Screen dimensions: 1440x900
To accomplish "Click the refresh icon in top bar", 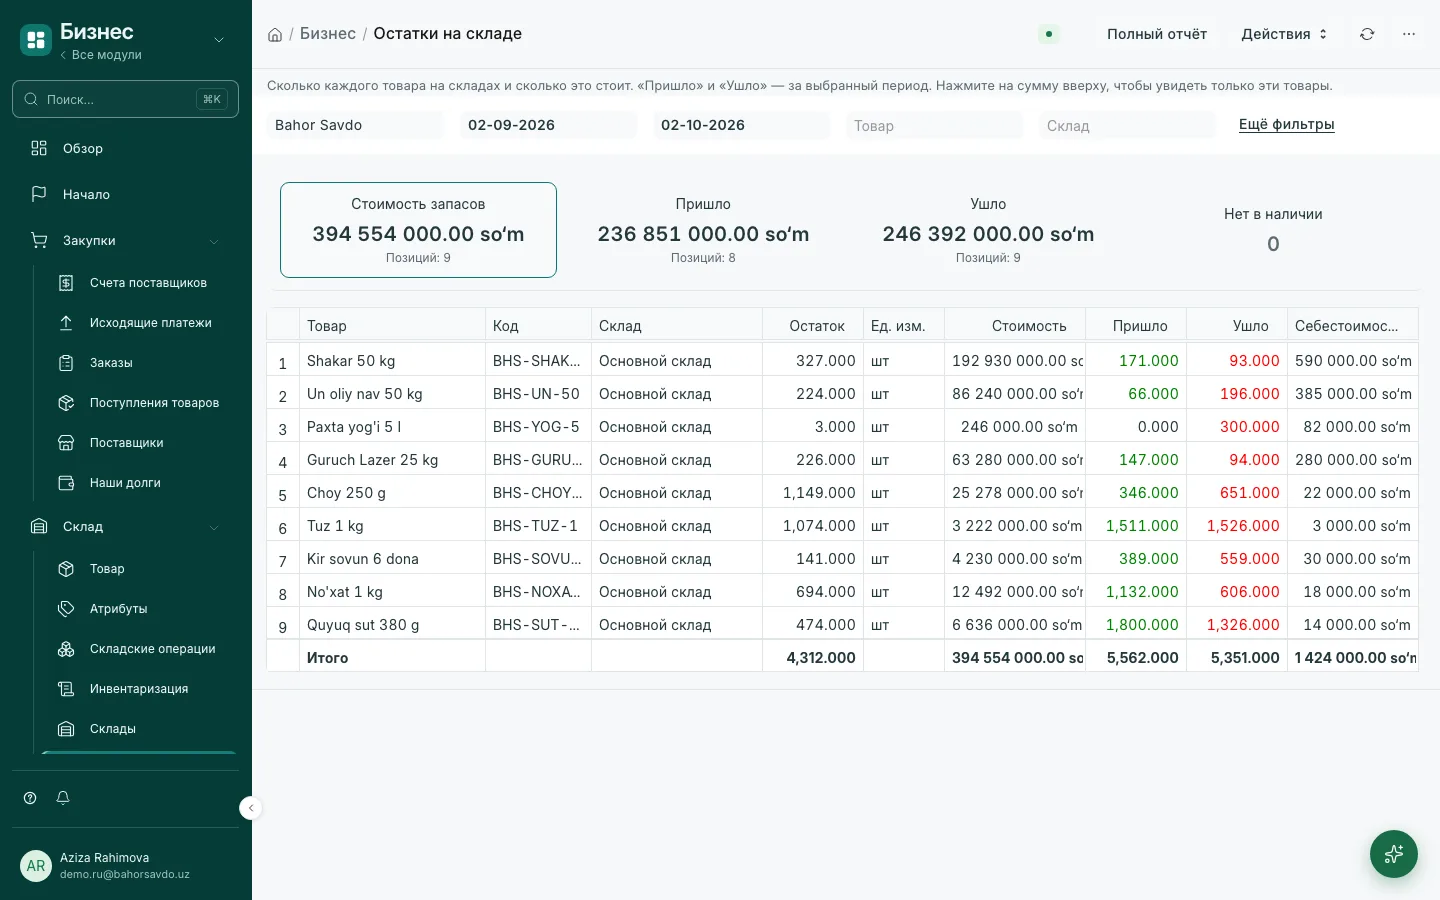I will pyautogui.click(x=1367, y=34).
